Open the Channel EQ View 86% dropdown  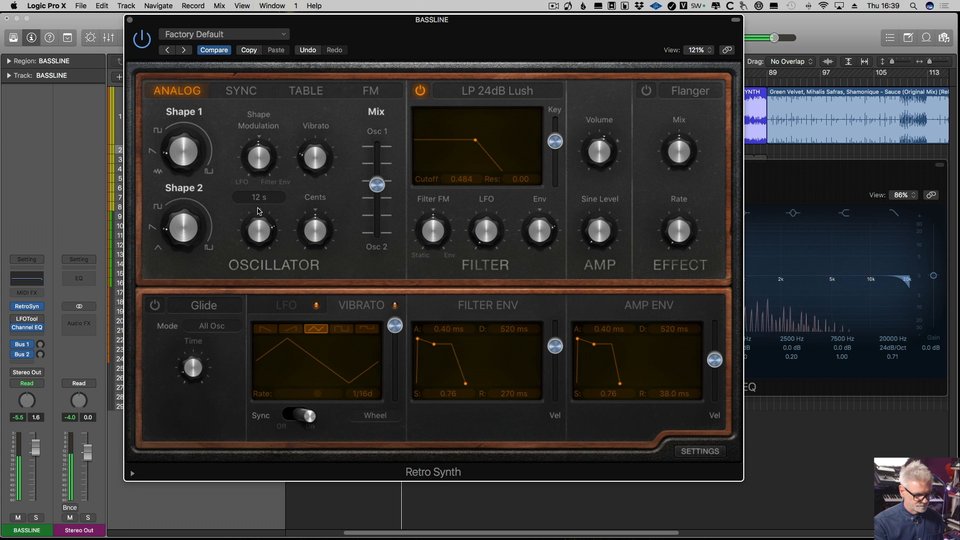[x=904, y=195]
